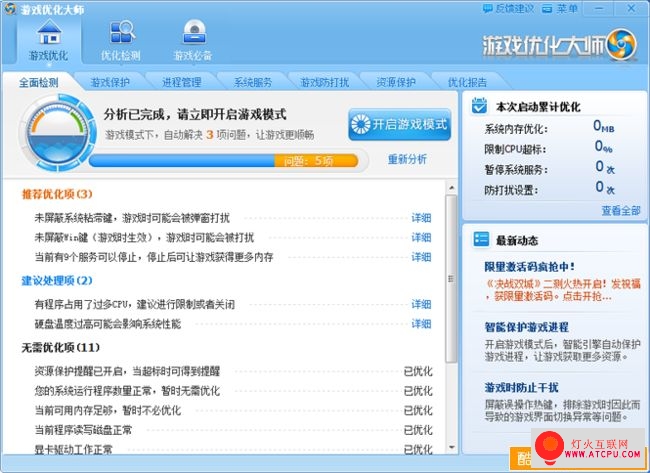Click the scrollbar up arrow
Viewport: 650px width, 473px height.
click(x=452, y=188)
